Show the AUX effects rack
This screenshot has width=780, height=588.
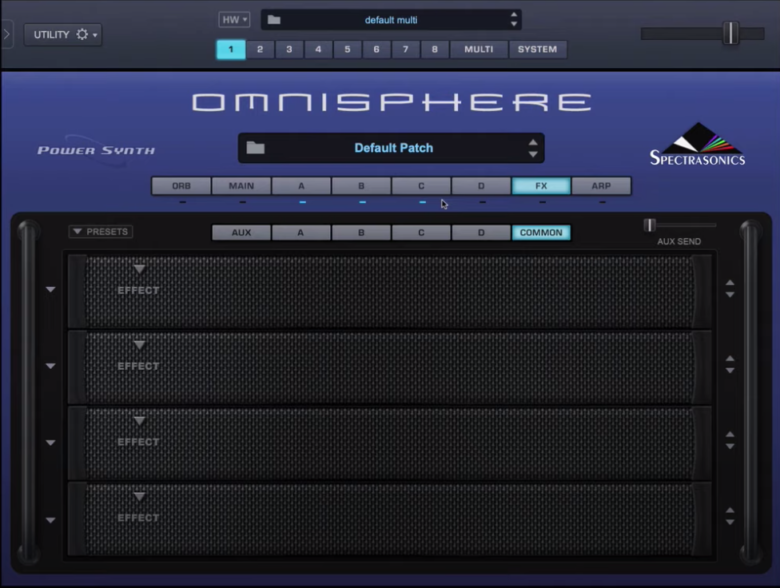[241, 232]
